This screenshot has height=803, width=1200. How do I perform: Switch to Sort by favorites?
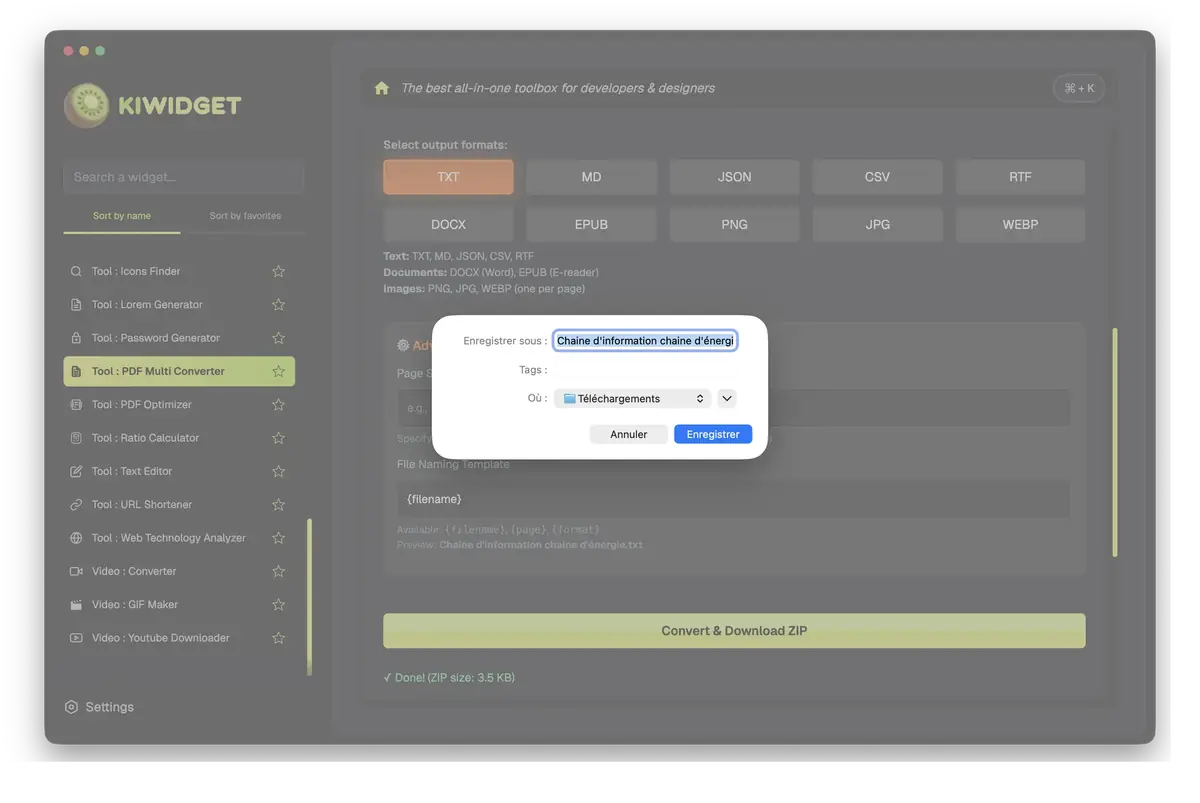(x=245, y=215)
